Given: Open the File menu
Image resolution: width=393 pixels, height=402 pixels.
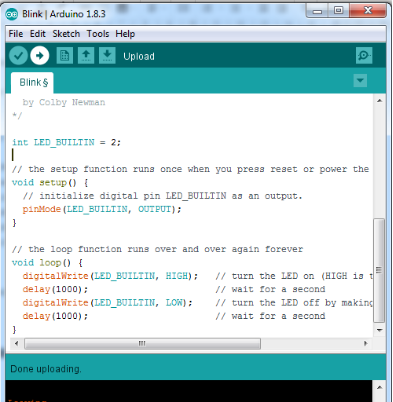Looking at the screenshot, I should point(16,34).
